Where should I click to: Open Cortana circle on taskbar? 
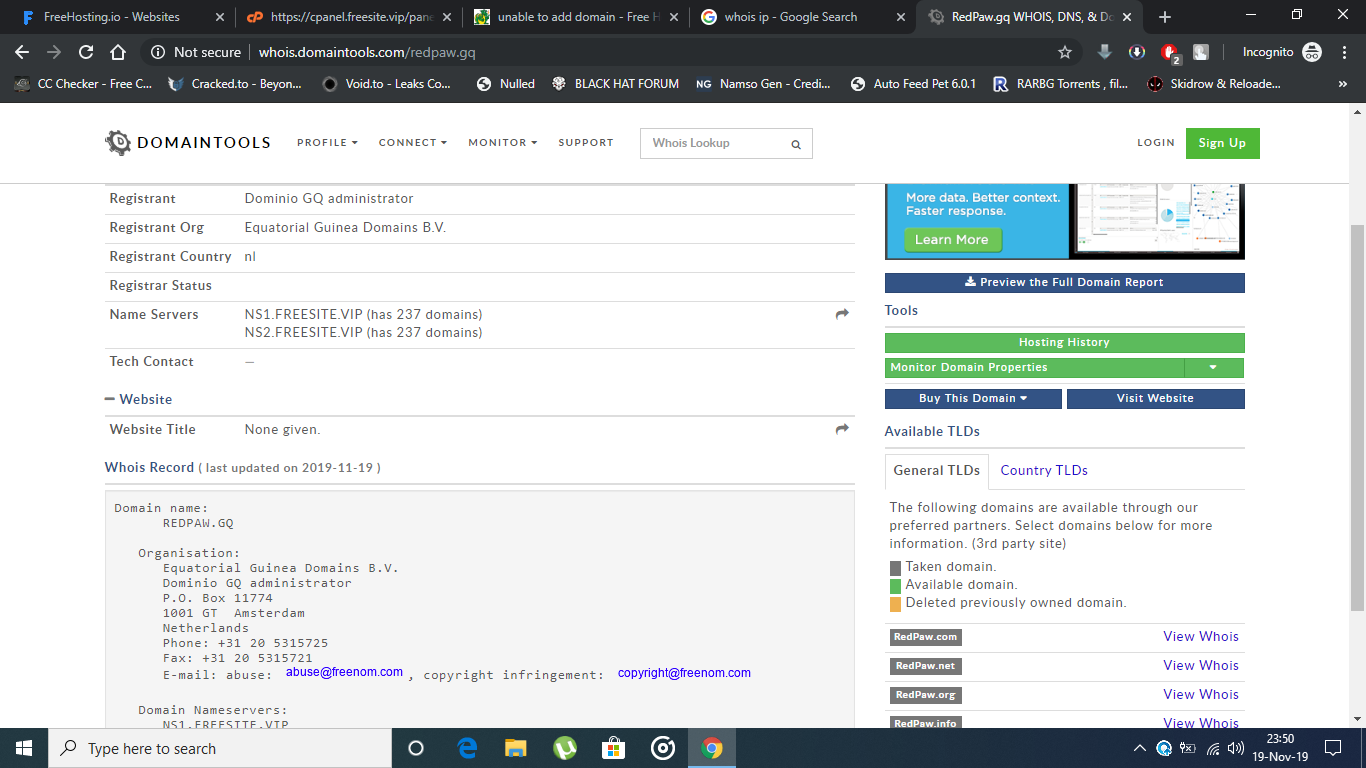pos(416,748)
